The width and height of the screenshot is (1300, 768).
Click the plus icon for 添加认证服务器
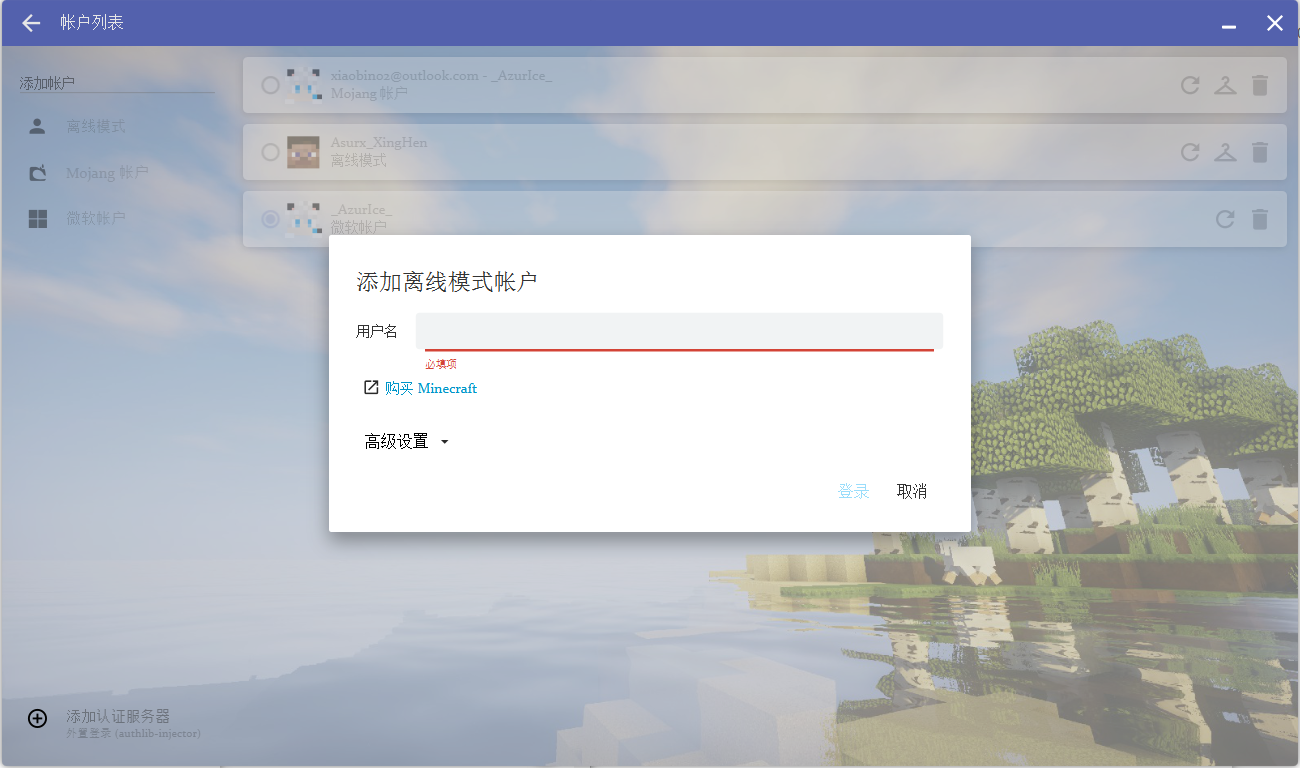click(37, 718)
